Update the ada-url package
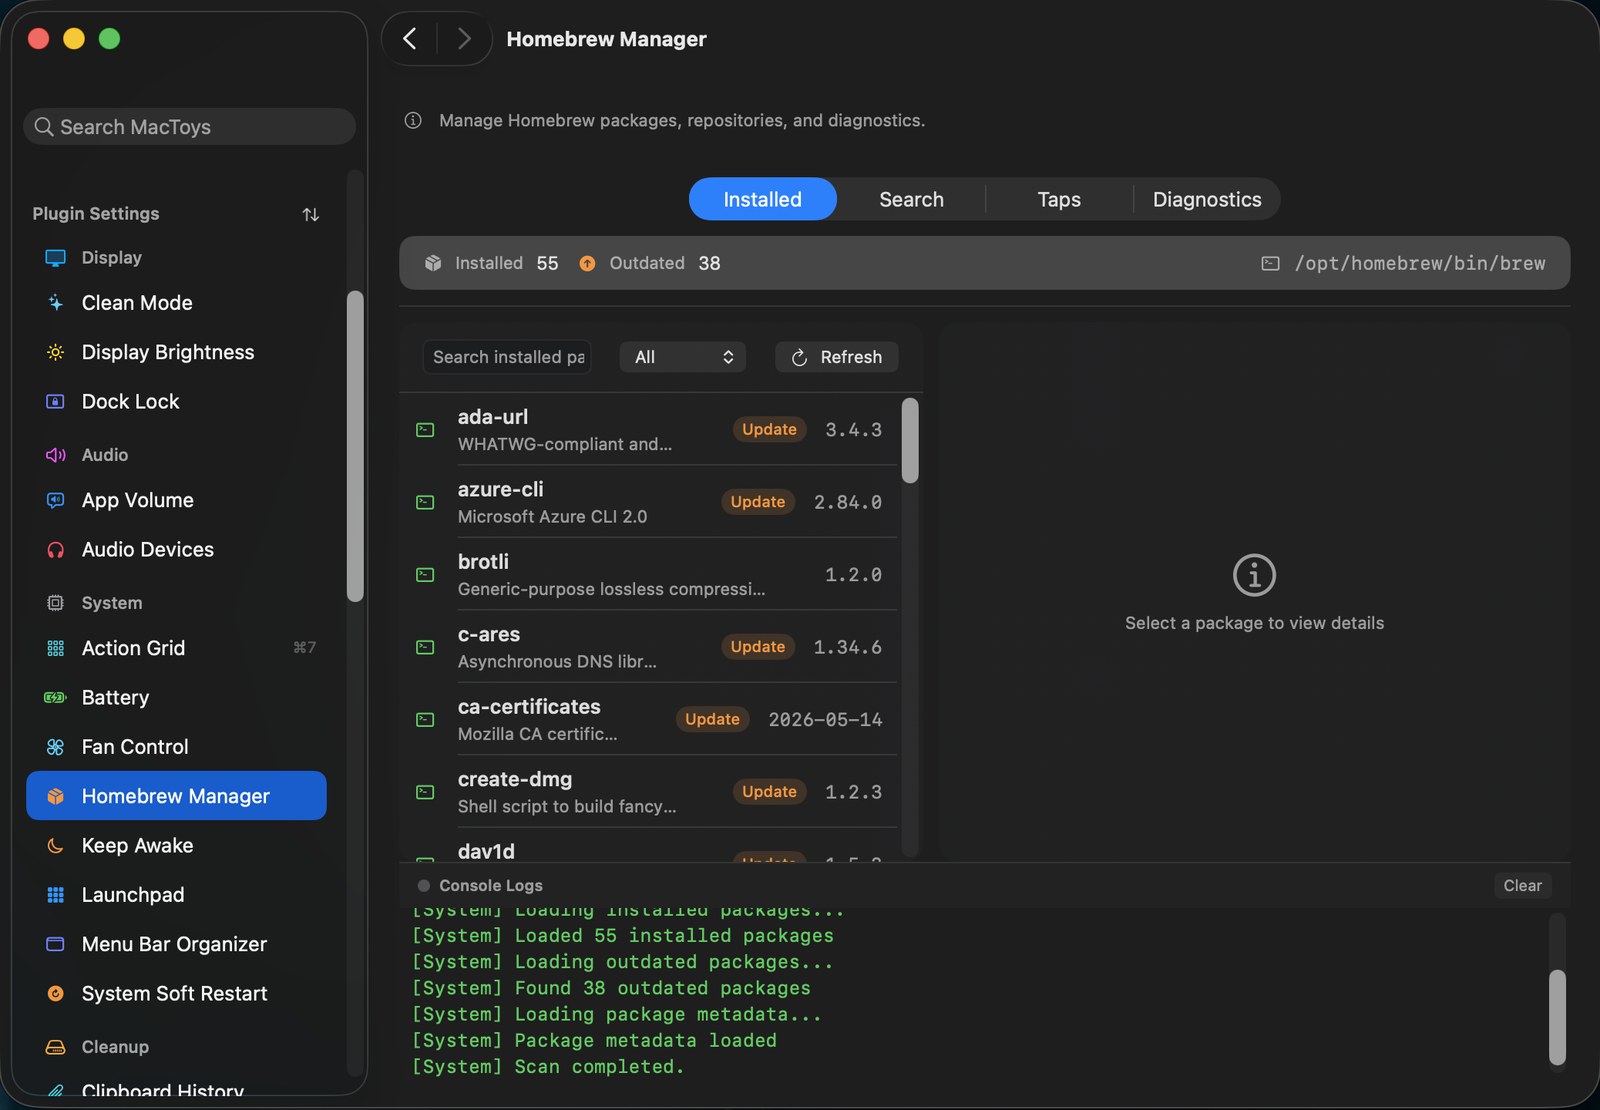The height and width of the screenshot is (1110, 1600). [x=769, y=429]
